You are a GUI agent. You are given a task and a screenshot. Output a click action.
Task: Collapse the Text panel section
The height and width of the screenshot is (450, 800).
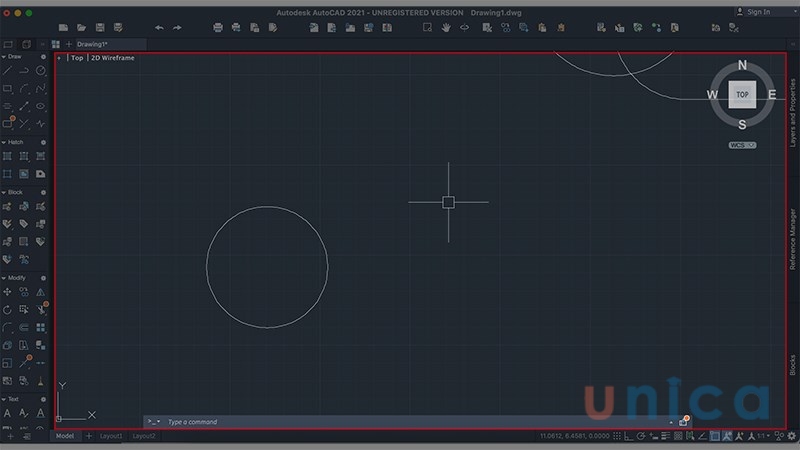(x=4, y=399)
